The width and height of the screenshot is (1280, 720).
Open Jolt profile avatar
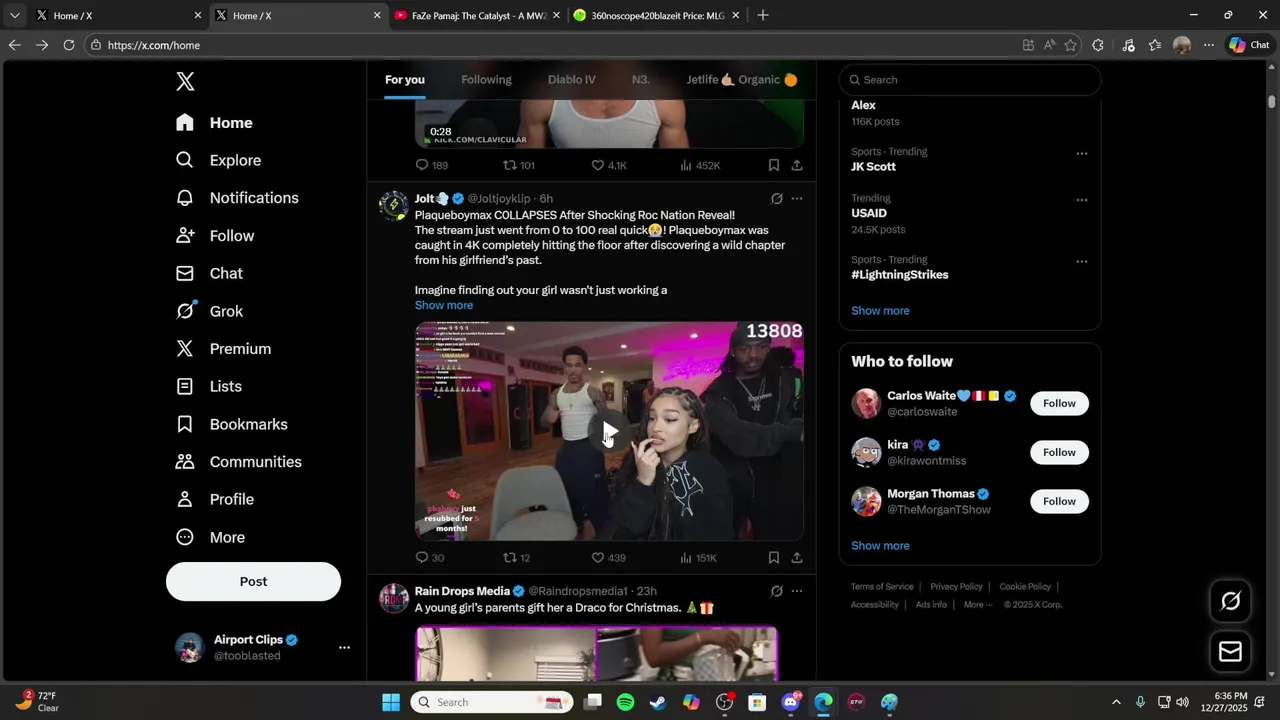(393, 206)
